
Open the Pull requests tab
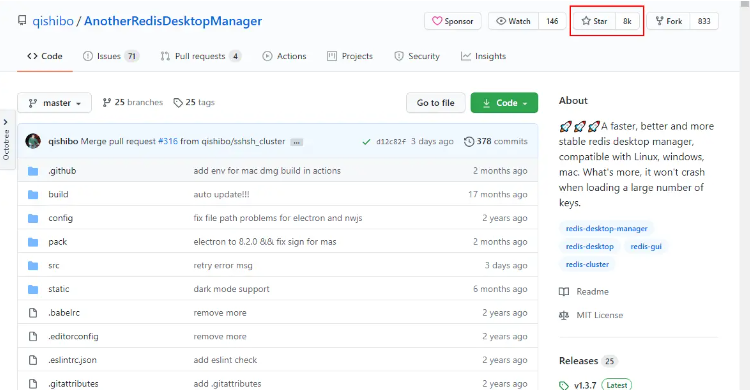point(200,56)
